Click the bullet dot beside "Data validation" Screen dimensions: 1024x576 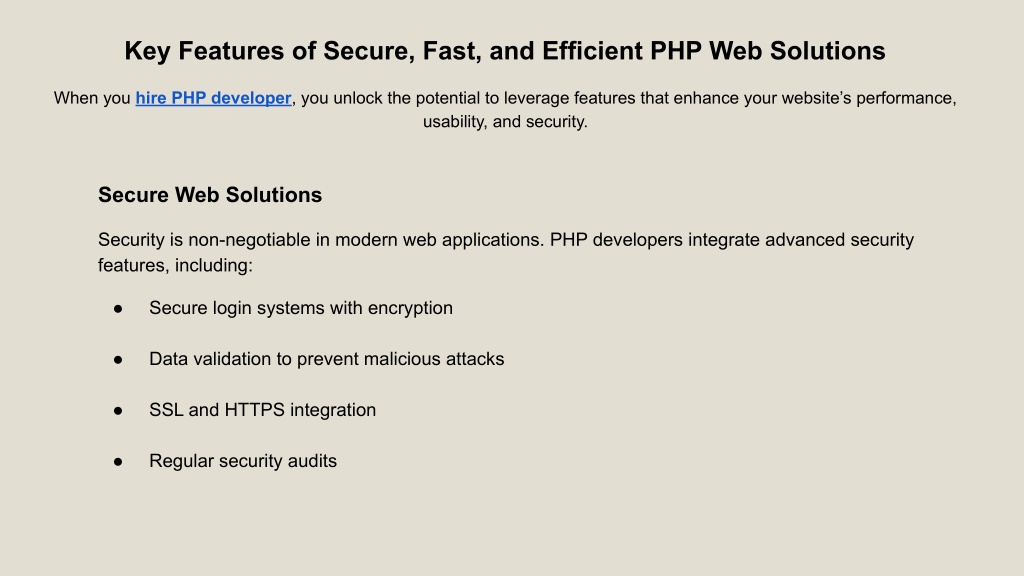(x=118, y=359)
